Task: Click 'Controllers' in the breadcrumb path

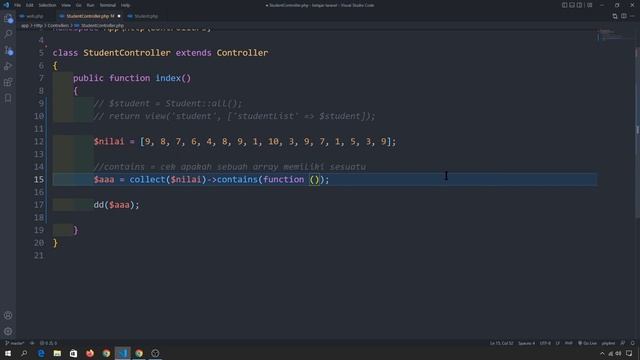Action: pyautogui.click(x=58, y=26)
